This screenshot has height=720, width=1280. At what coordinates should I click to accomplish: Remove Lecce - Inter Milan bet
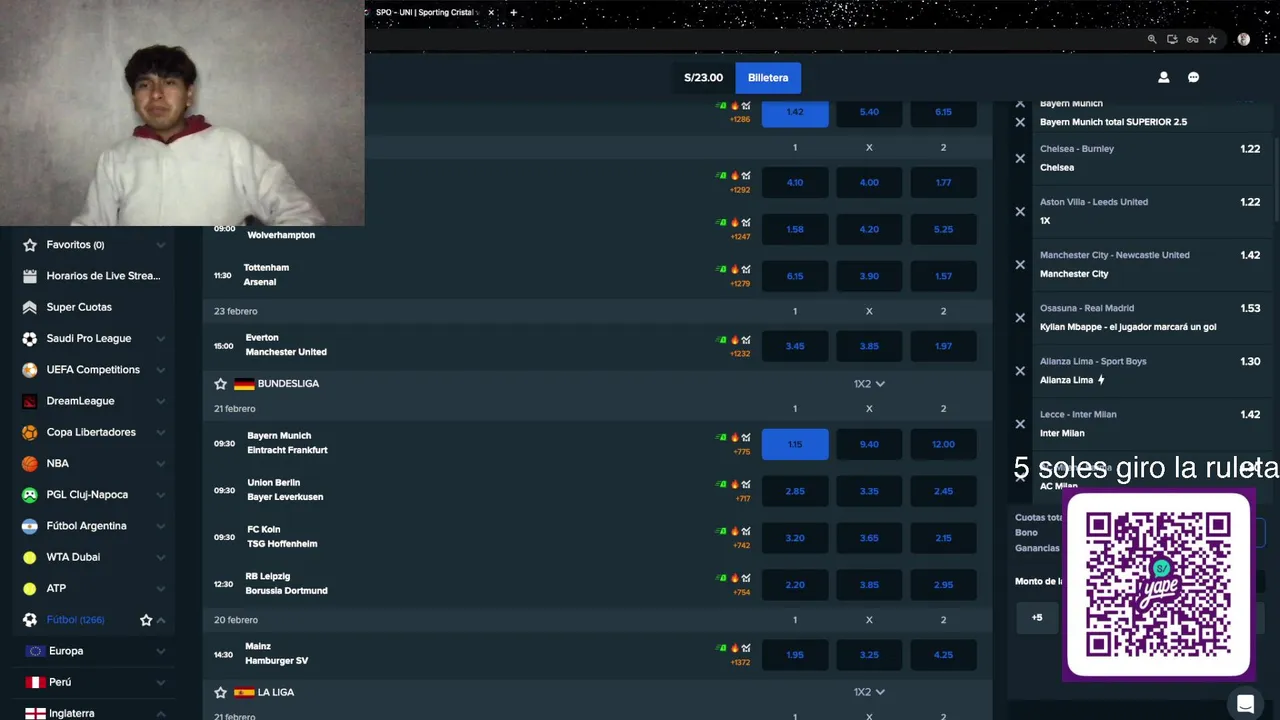(x=1020, y=423)
